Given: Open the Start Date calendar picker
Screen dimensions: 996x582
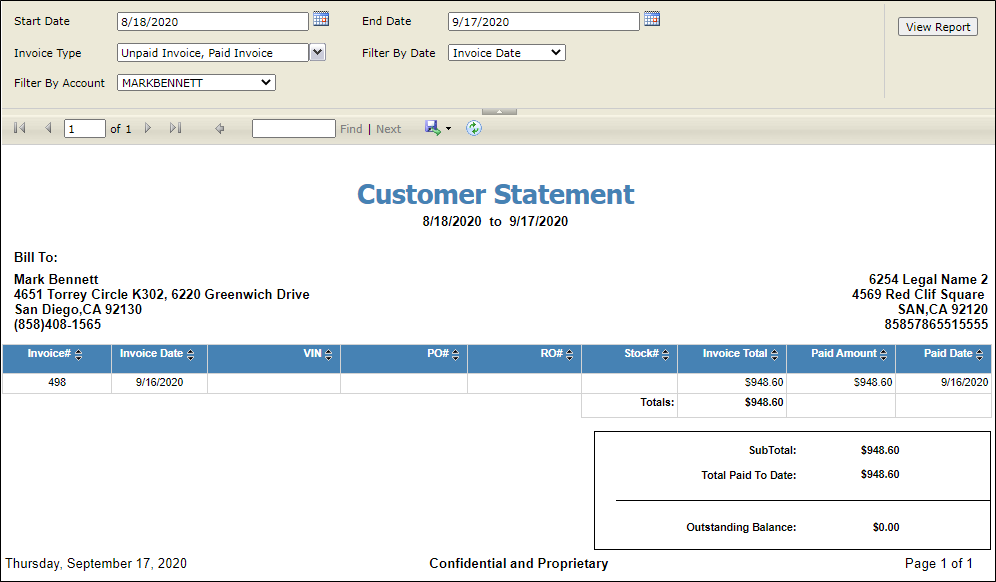Looking at the screenshot, I should point(321,19).
